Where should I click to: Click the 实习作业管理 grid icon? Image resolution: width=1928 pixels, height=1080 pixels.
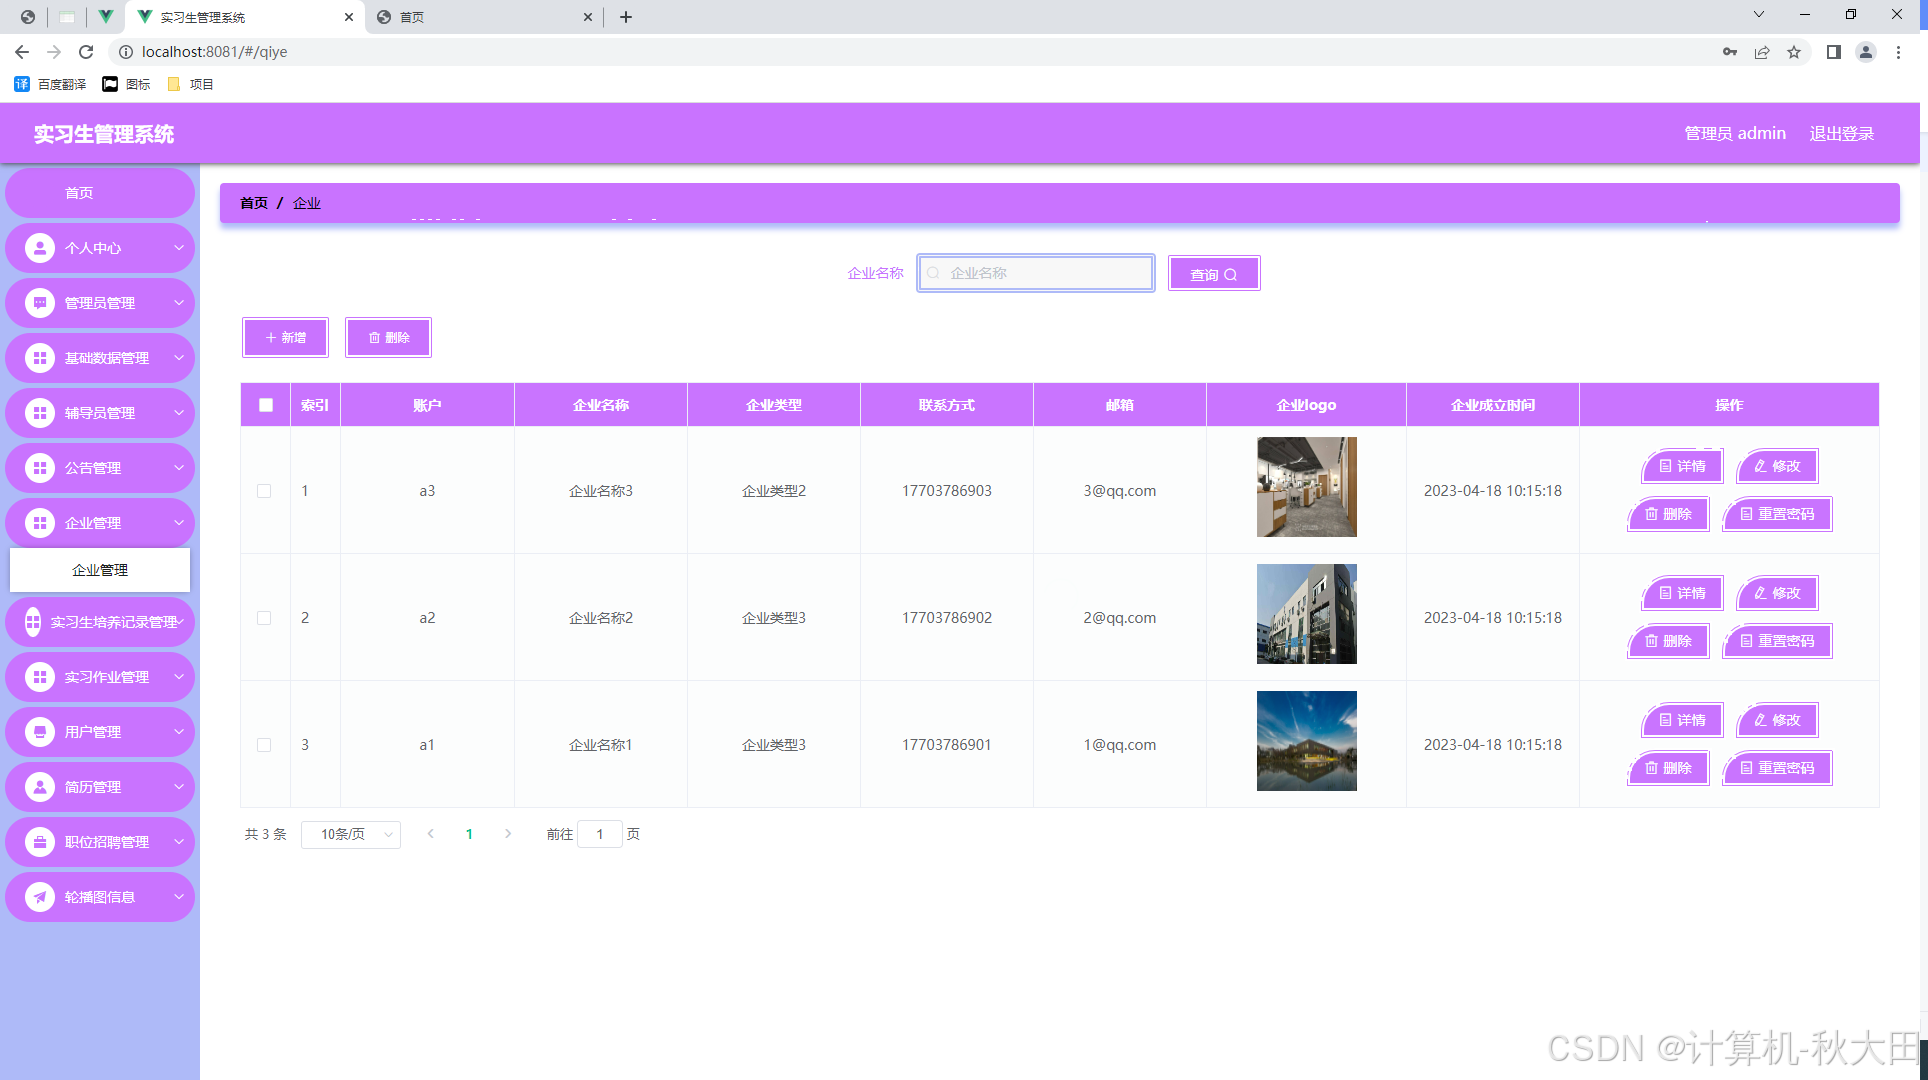pos(40,677)
